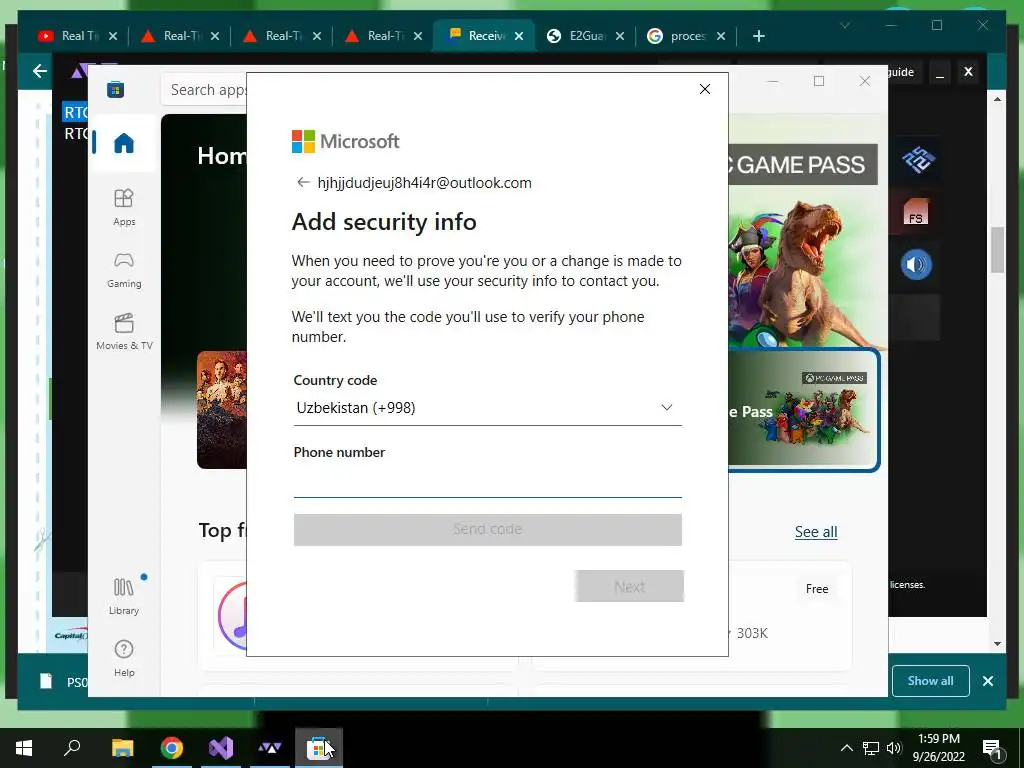Click the Next button

pyautogui.click(x=629, y=586)
